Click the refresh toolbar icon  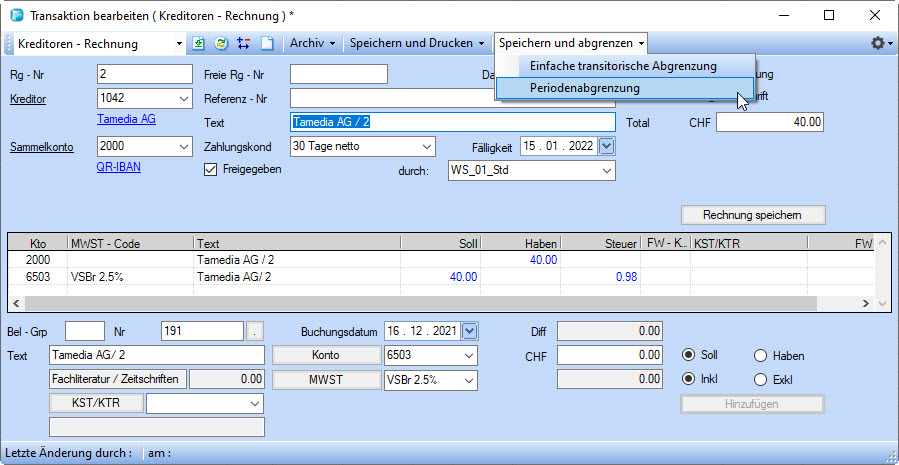tap(221, 44)
